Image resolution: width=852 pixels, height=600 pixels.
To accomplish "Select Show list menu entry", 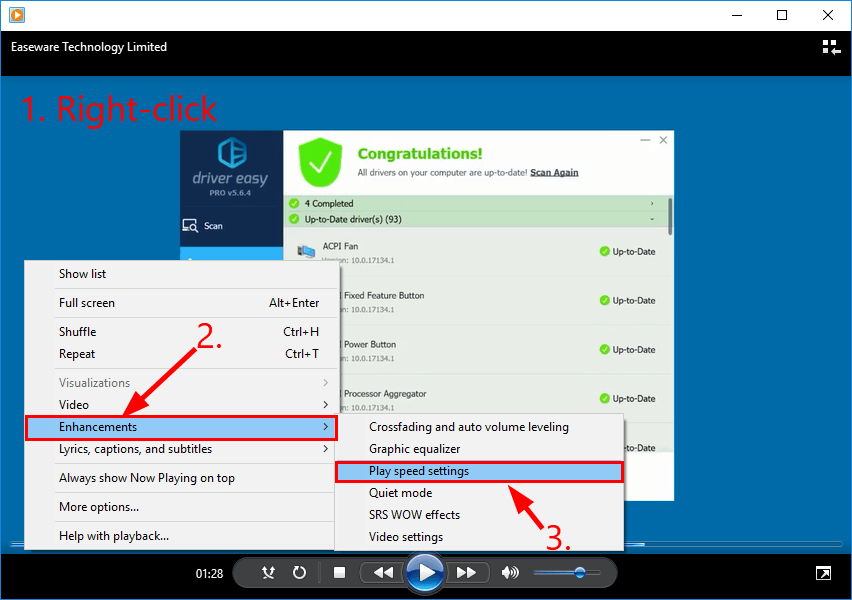I will 181,274.
